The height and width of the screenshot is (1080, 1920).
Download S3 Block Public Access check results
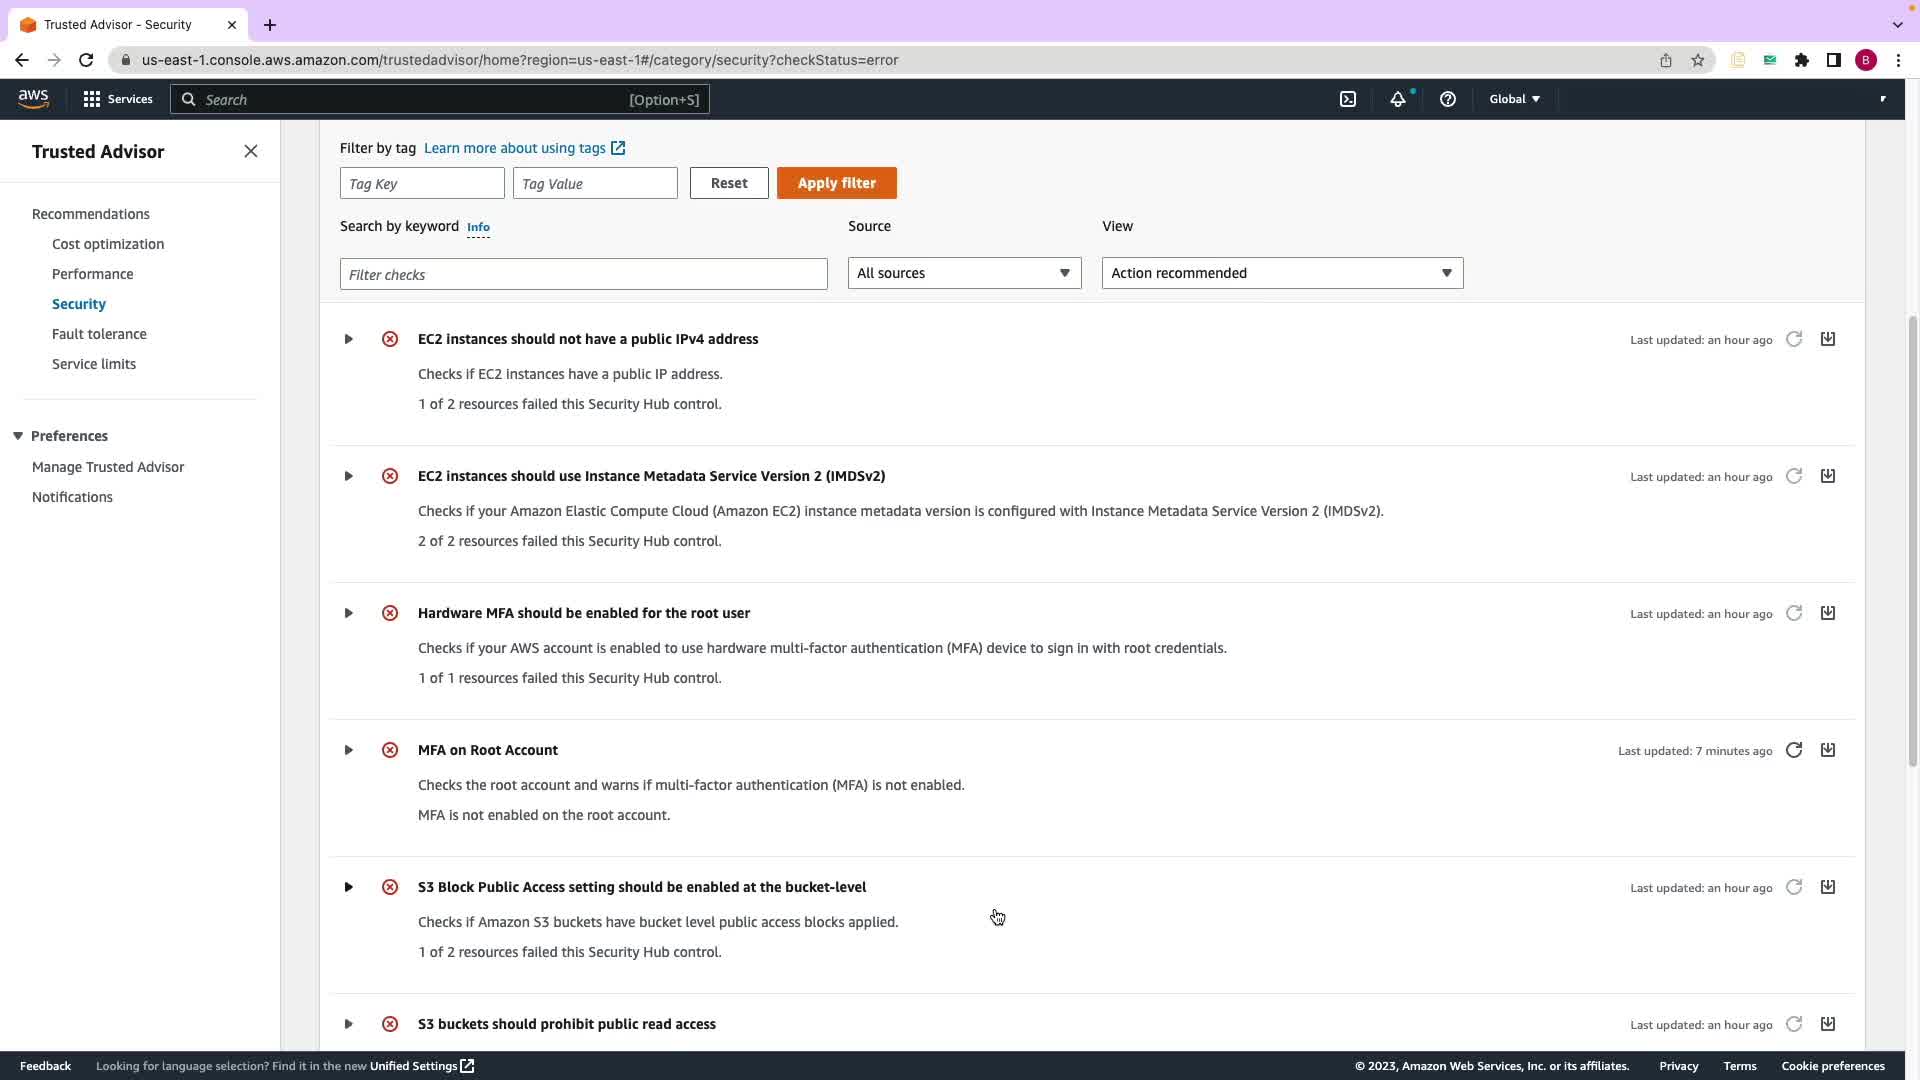pyautogui.click(x=1828, y=887)
